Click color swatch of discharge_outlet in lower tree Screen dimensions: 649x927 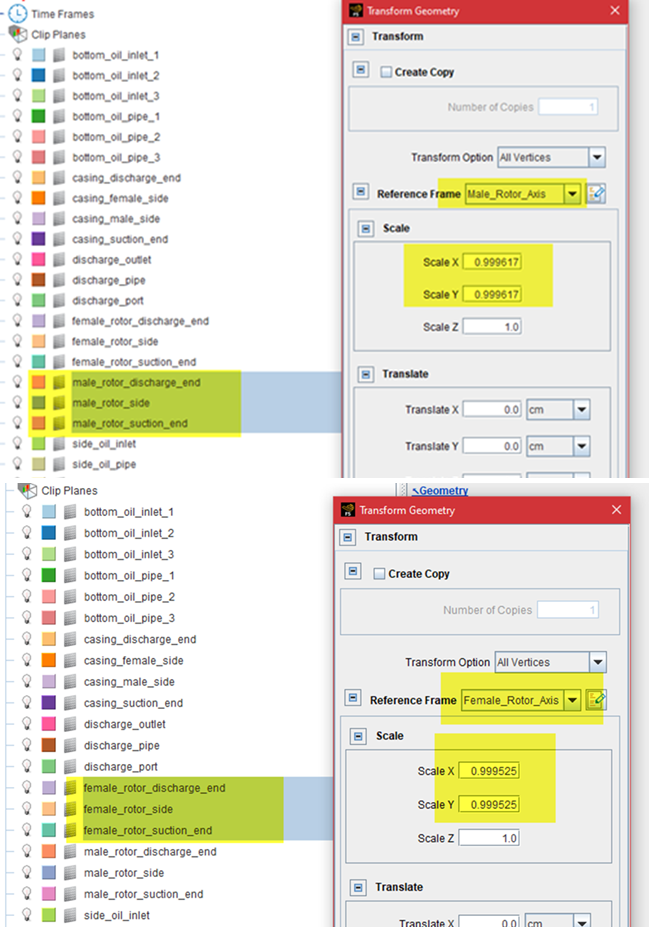point(49,724)
